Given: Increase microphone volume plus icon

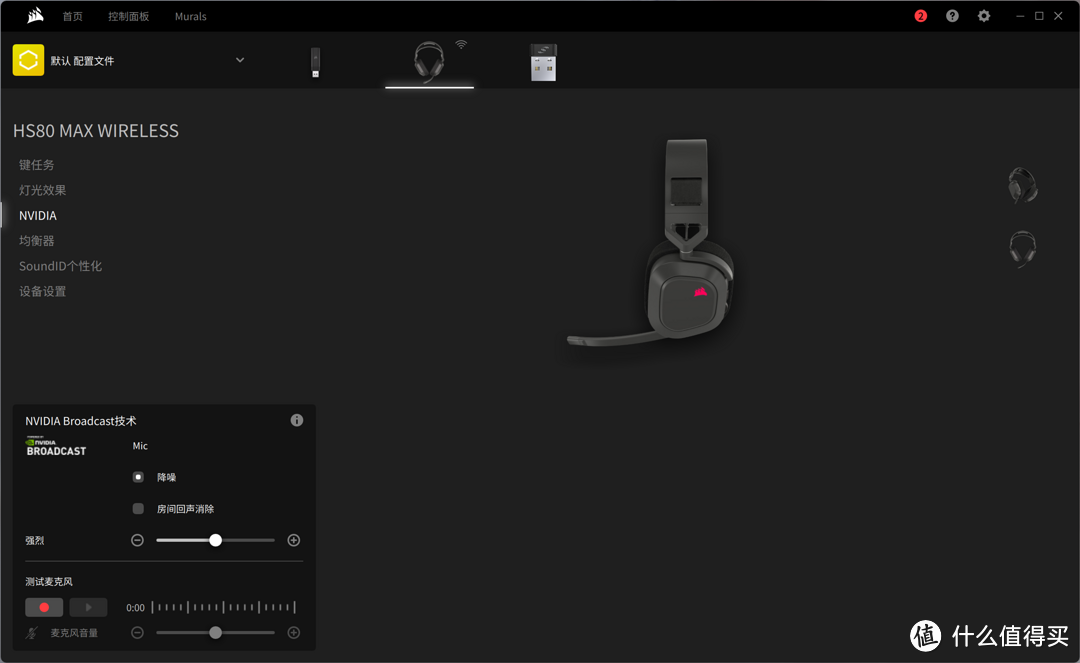Looking at the screenshot, I should coord(293,632).
